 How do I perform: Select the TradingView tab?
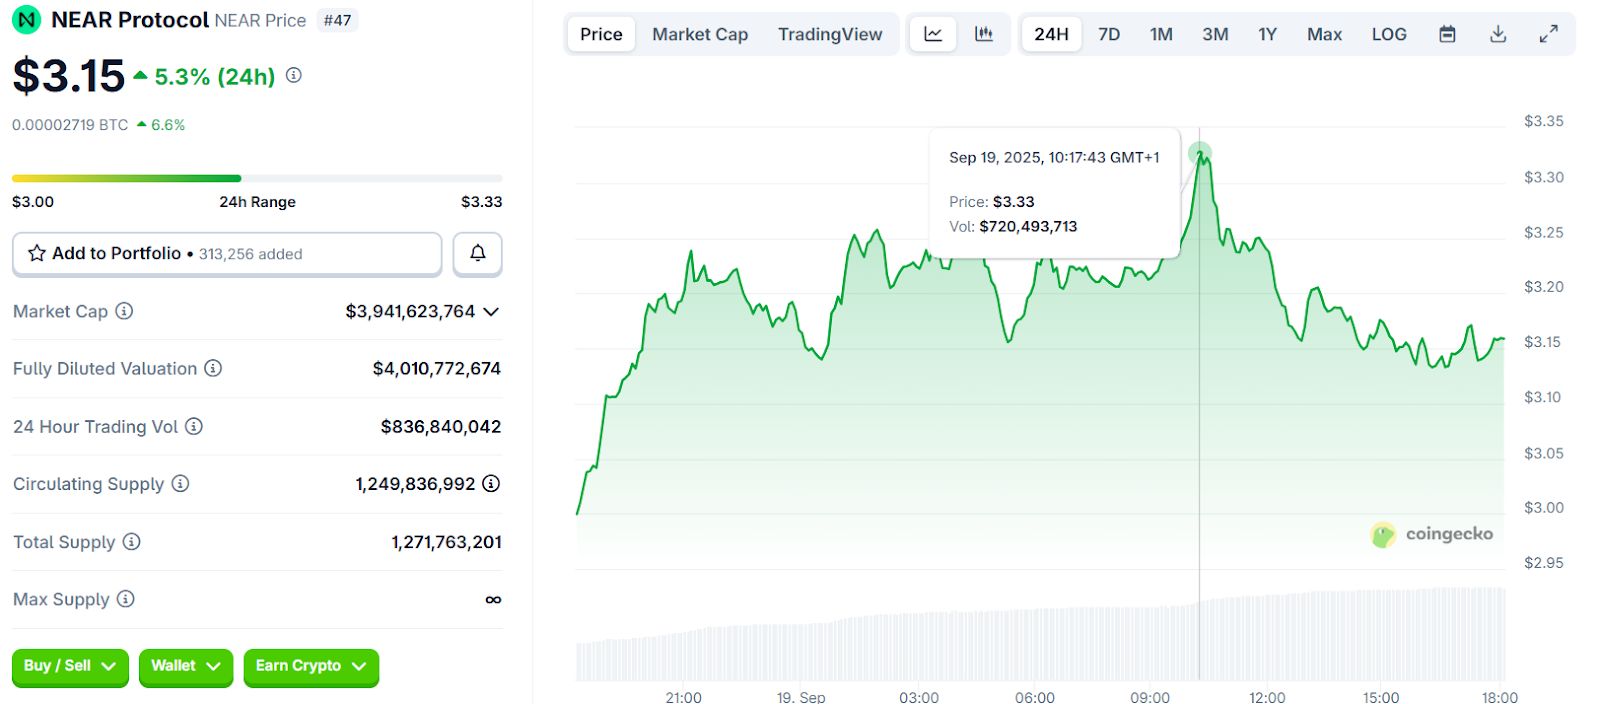(x=830, y=34)
